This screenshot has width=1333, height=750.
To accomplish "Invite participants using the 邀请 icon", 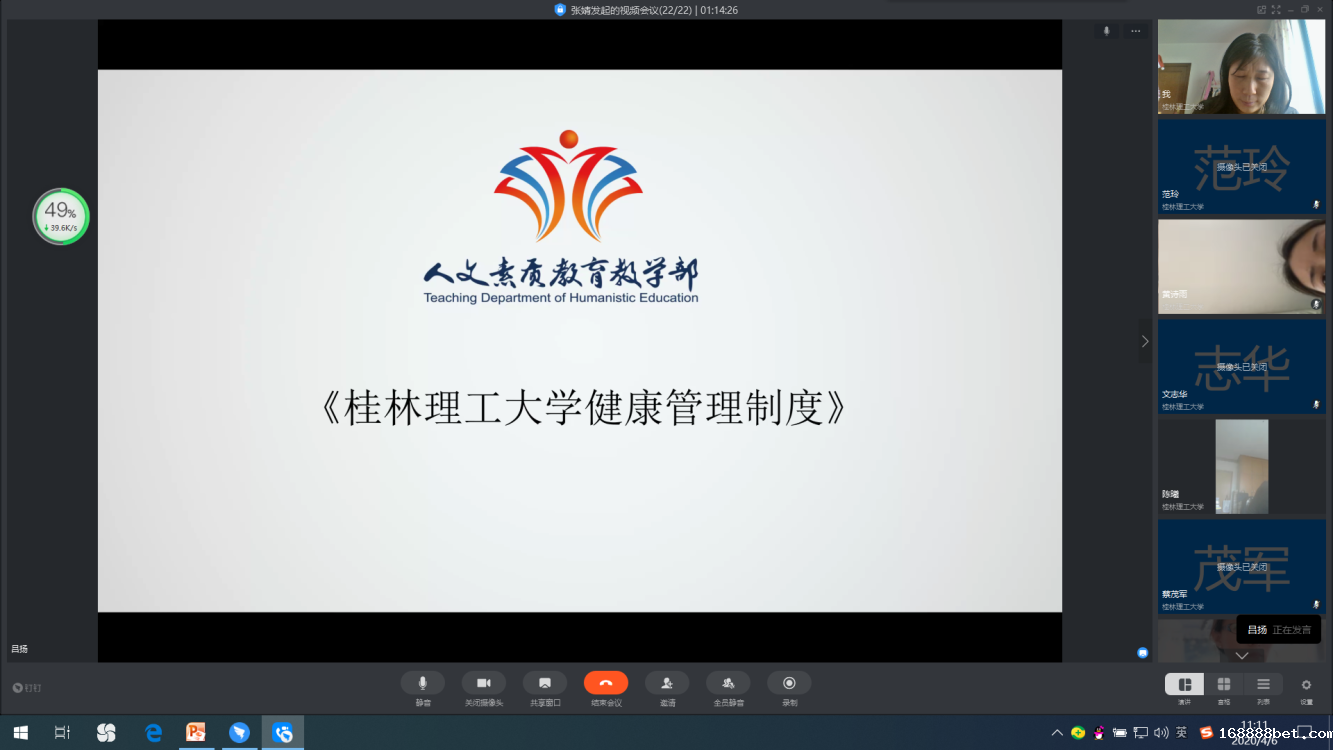I will (x=667, y=683).
